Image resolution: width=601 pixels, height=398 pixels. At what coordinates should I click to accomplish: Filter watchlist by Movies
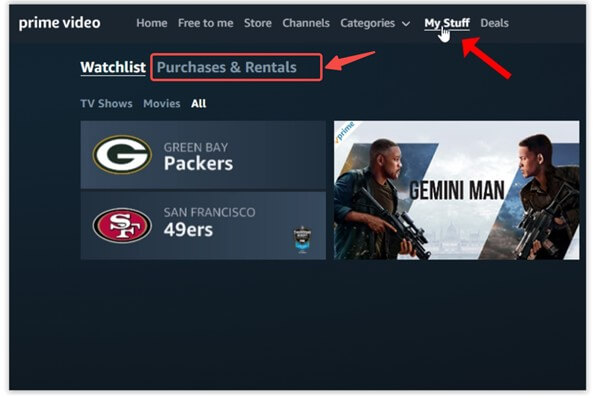tap(162, 104)
